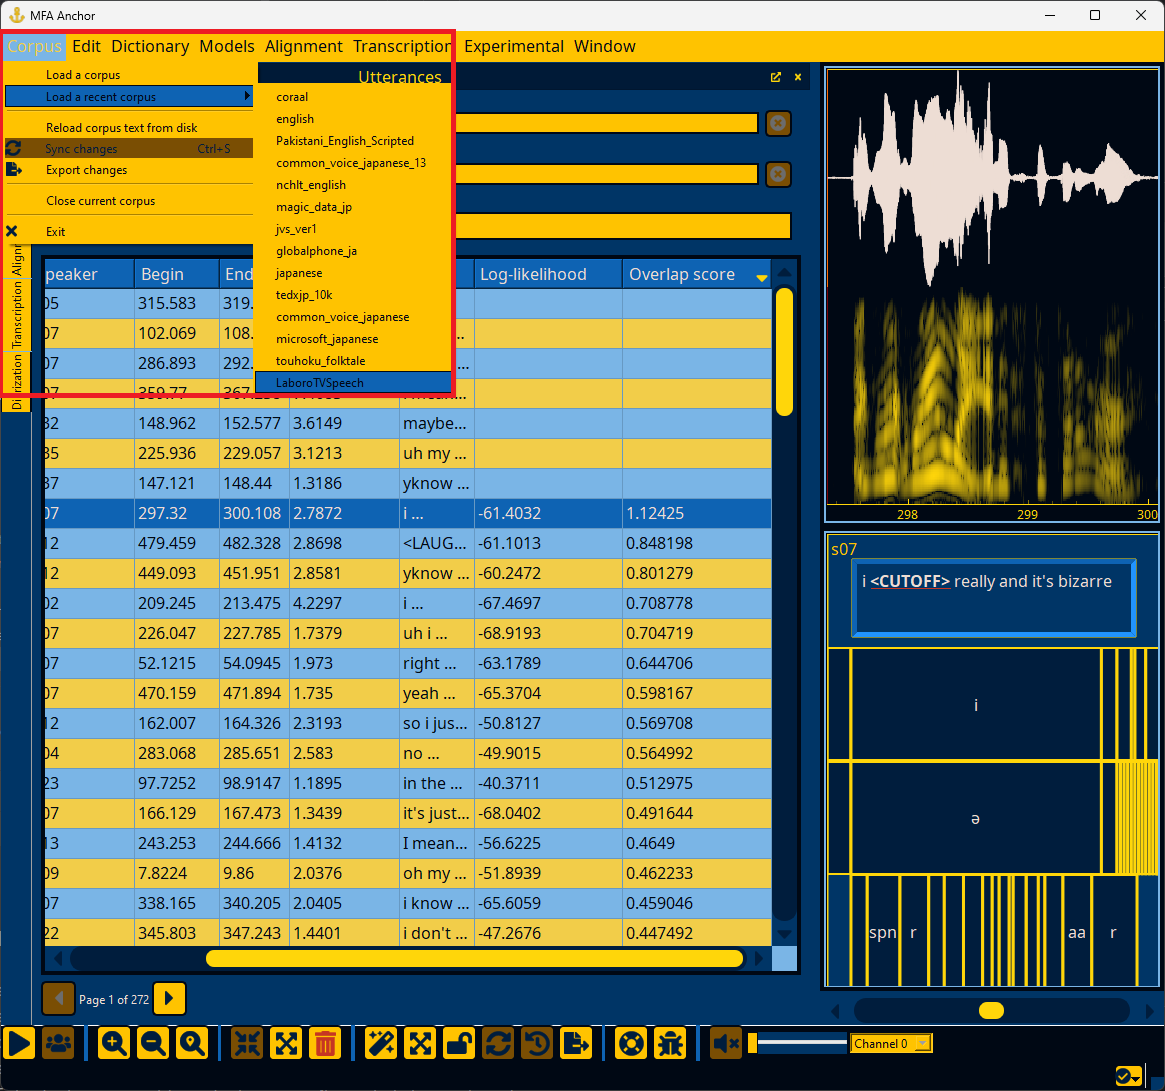Open the Channel 0 dropdown
This screenshot has width=1165, height=1091.
[x=891, y=1043]
